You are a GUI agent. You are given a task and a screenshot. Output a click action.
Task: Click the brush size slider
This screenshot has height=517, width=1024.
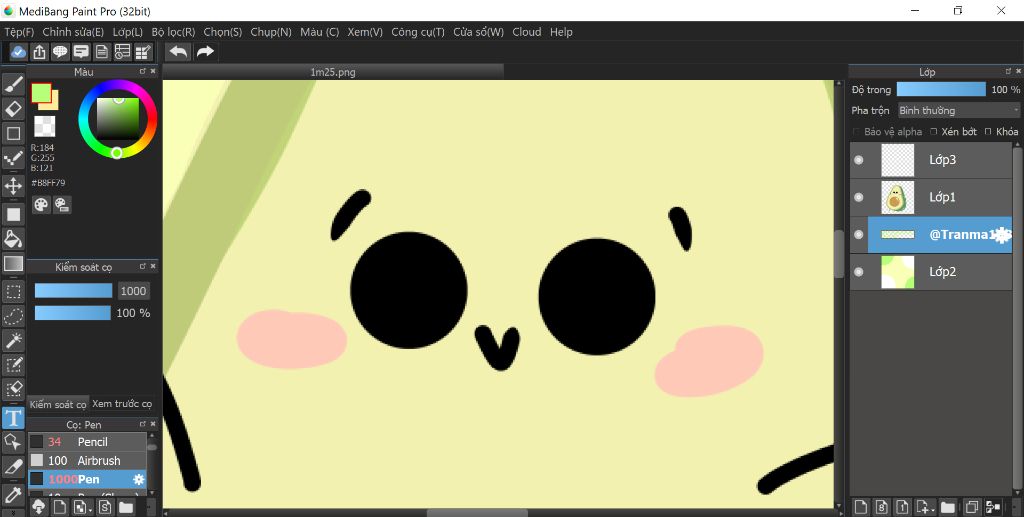(73, 291)
